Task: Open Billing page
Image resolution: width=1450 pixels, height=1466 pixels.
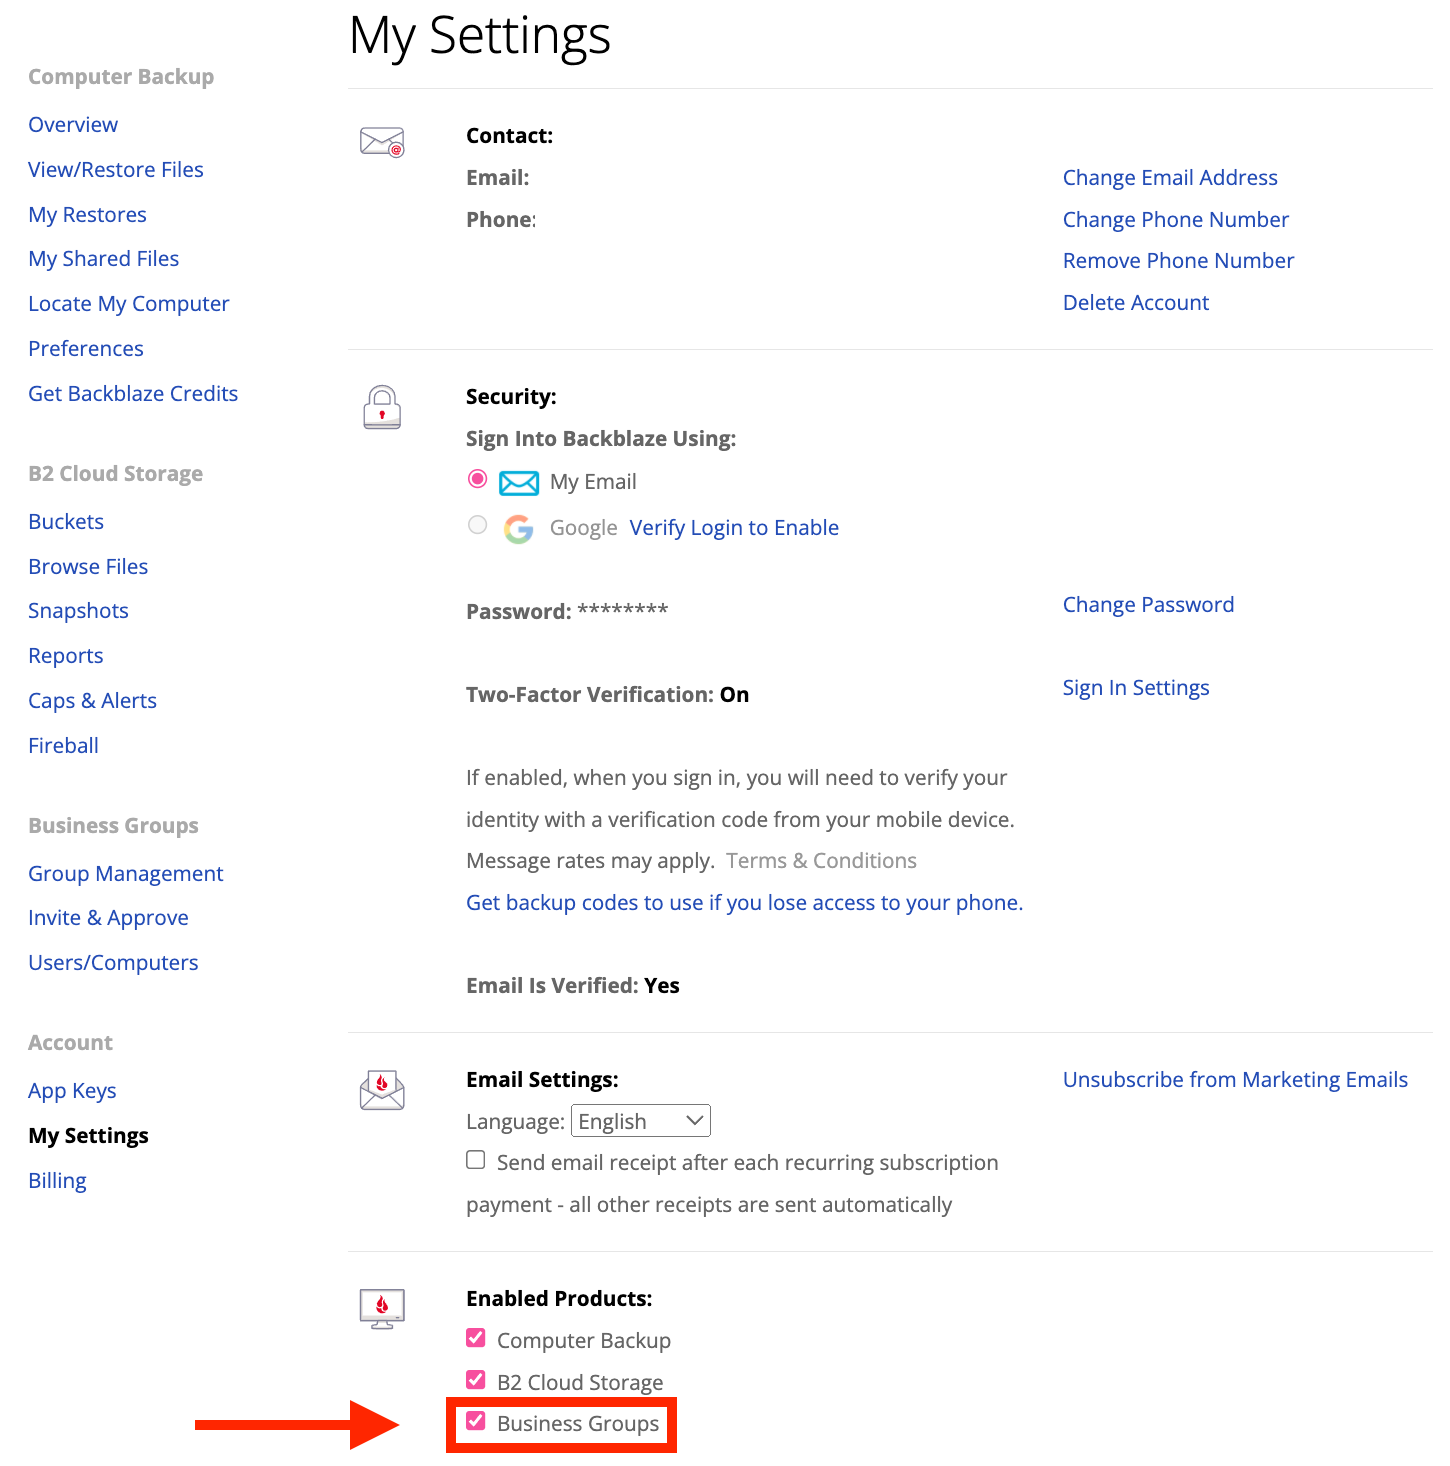Action: [57, 1181]
